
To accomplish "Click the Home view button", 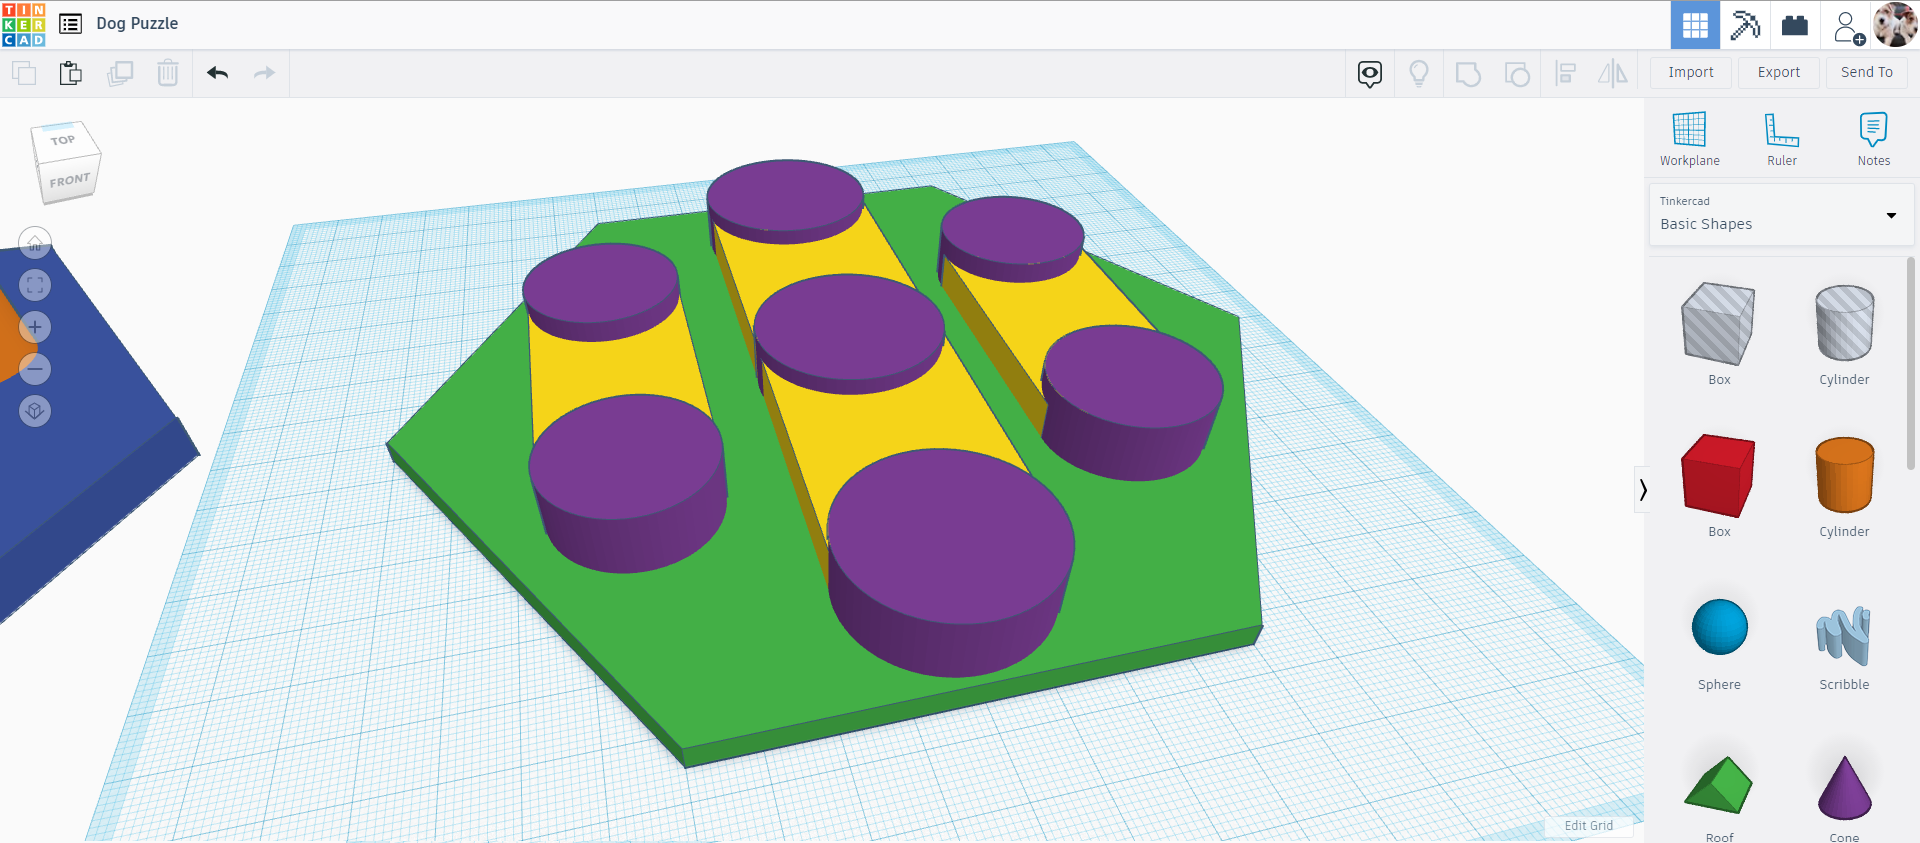I will point(35,243).
